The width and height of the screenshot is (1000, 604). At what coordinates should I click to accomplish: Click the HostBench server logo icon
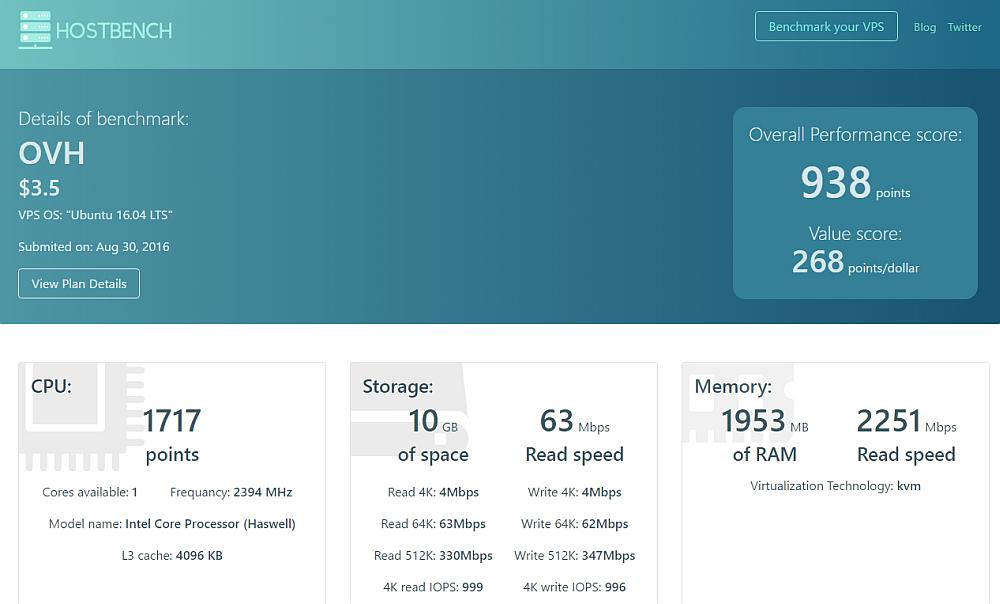click(x=34, y=29)
